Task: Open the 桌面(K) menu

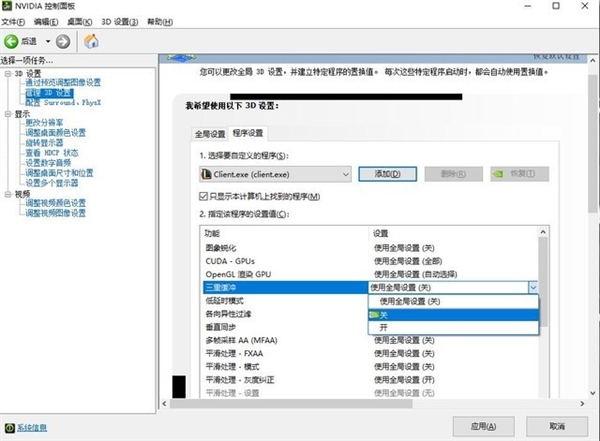Action: (x=80, y=22)
